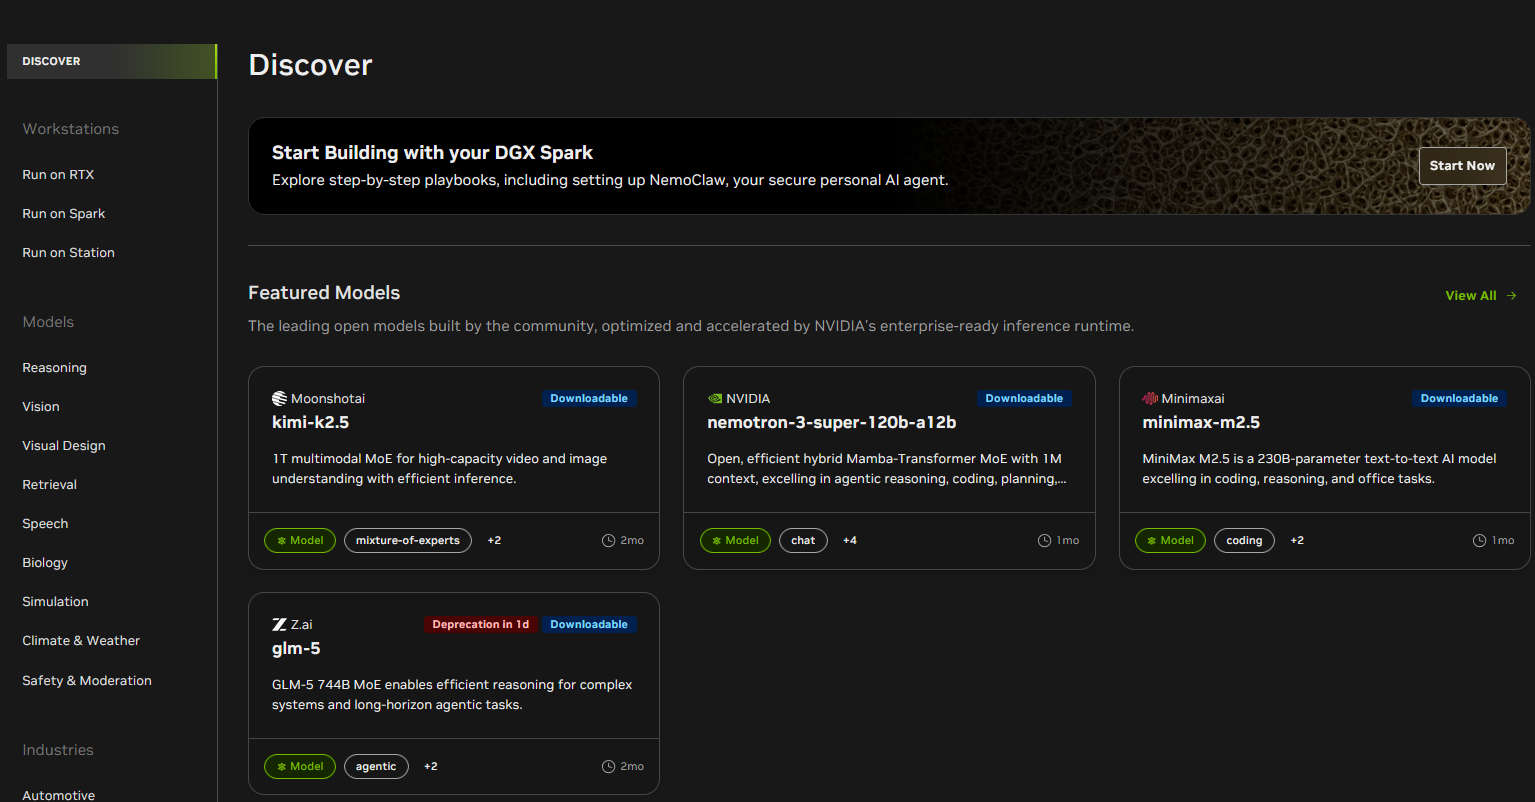Image resolution: width=1535 pixels, height=802 pixels.
Task: Click the Start Building with your DGX Spark heading
Action: click(x=432, y=153)
